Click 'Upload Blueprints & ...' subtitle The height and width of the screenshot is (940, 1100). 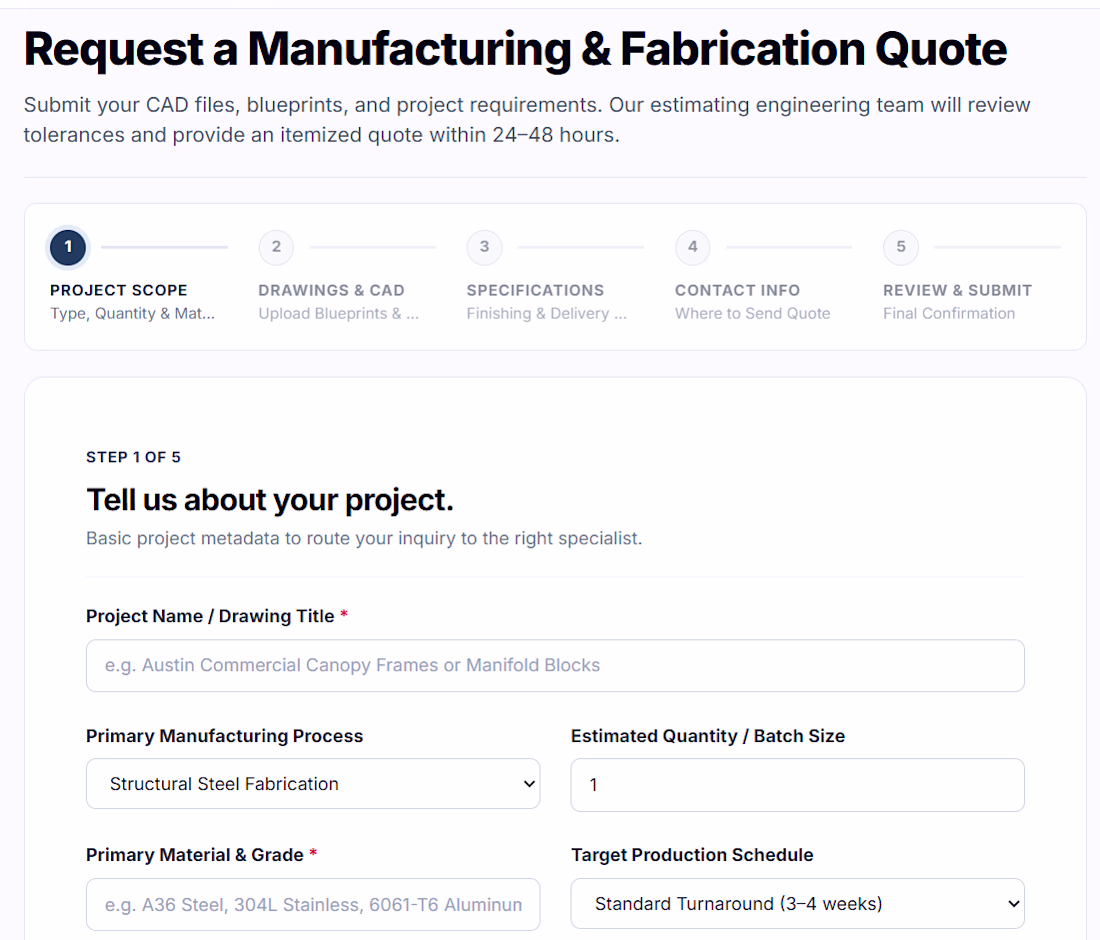339,314
